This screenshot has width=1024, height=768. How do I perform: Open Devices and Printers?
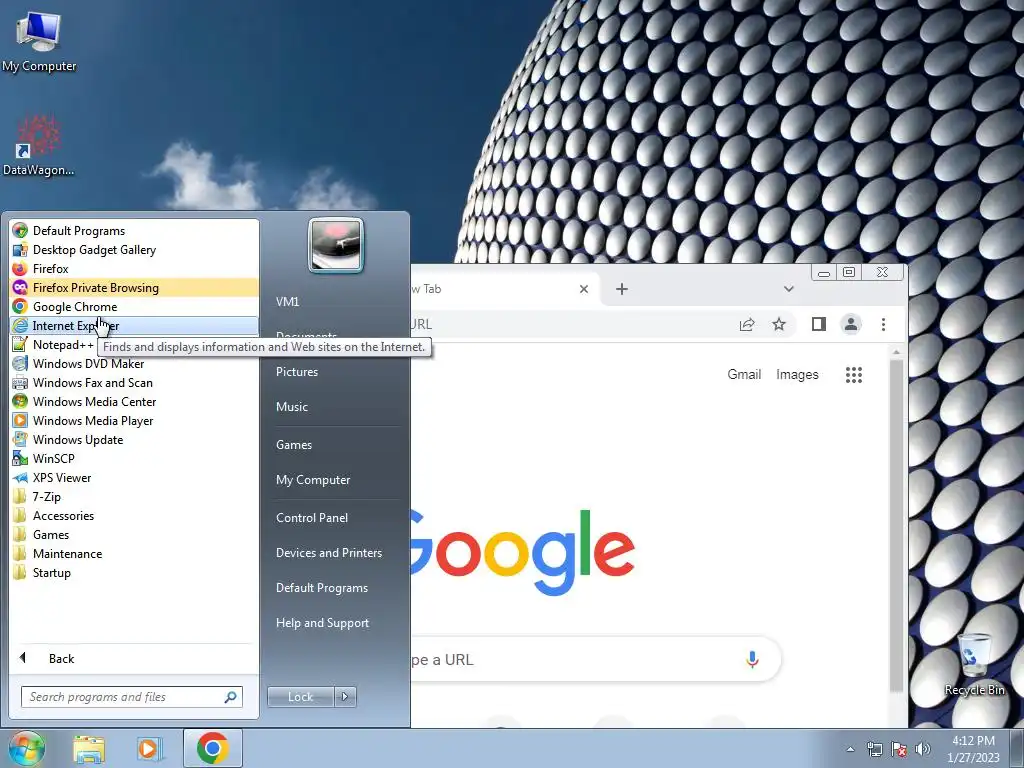coord(336,553)
